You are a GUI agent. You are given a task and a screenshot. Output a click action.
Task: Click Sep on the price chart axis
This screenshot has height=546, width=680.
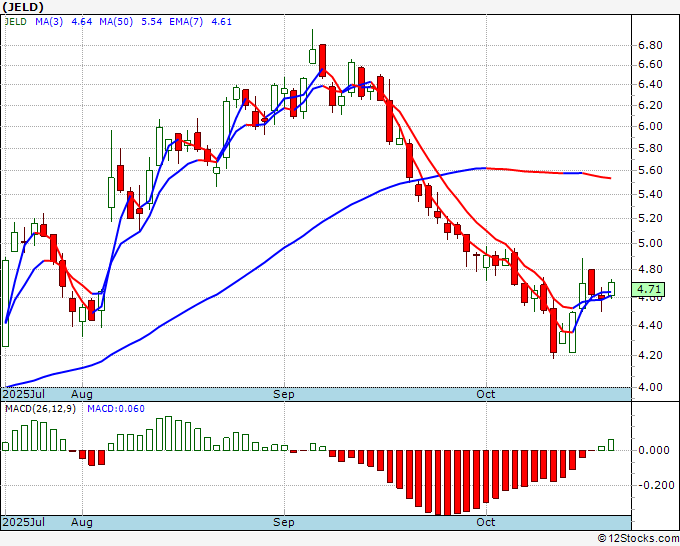click(x=284, y=394)
